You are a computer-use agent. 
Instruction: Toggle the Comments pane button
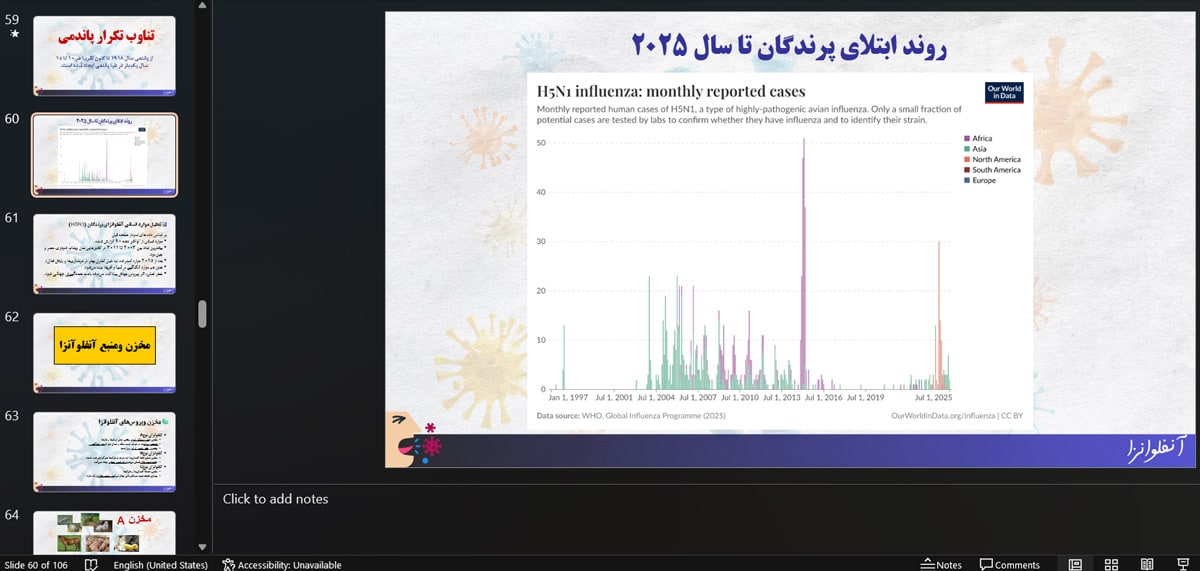1010,564
